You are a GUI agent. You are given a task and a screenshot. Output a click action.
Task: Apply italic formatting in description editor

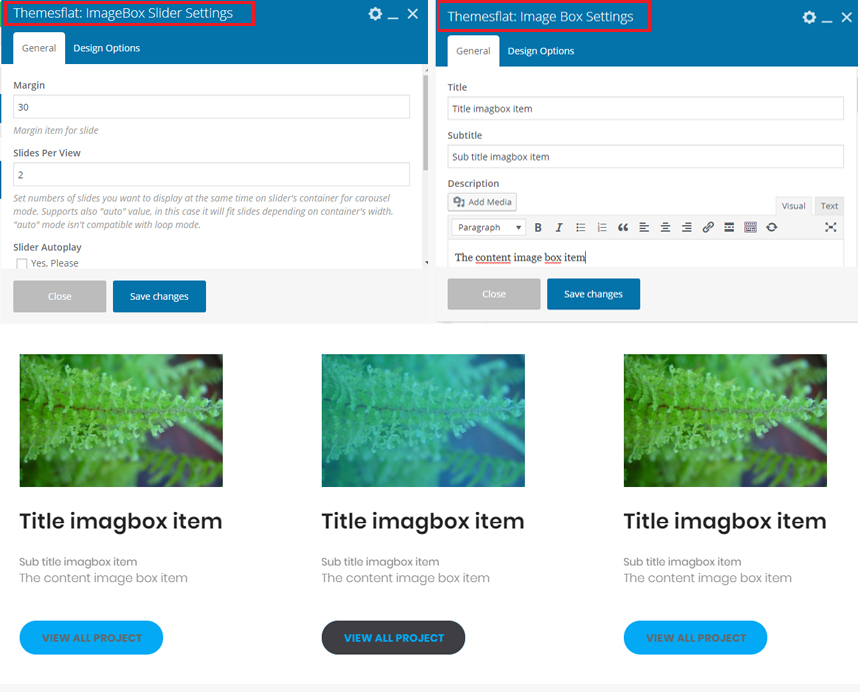pos(559,228)
